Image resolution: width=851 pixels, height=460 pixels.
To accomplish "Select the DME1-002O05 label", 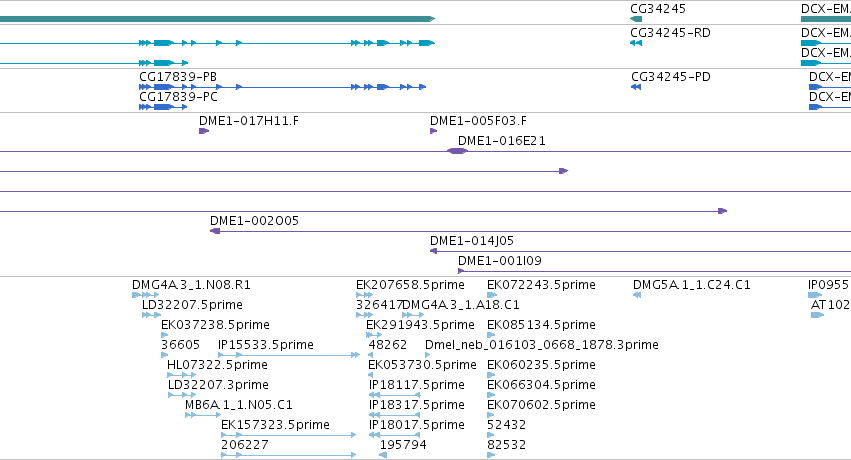I will tap(254, 221).
